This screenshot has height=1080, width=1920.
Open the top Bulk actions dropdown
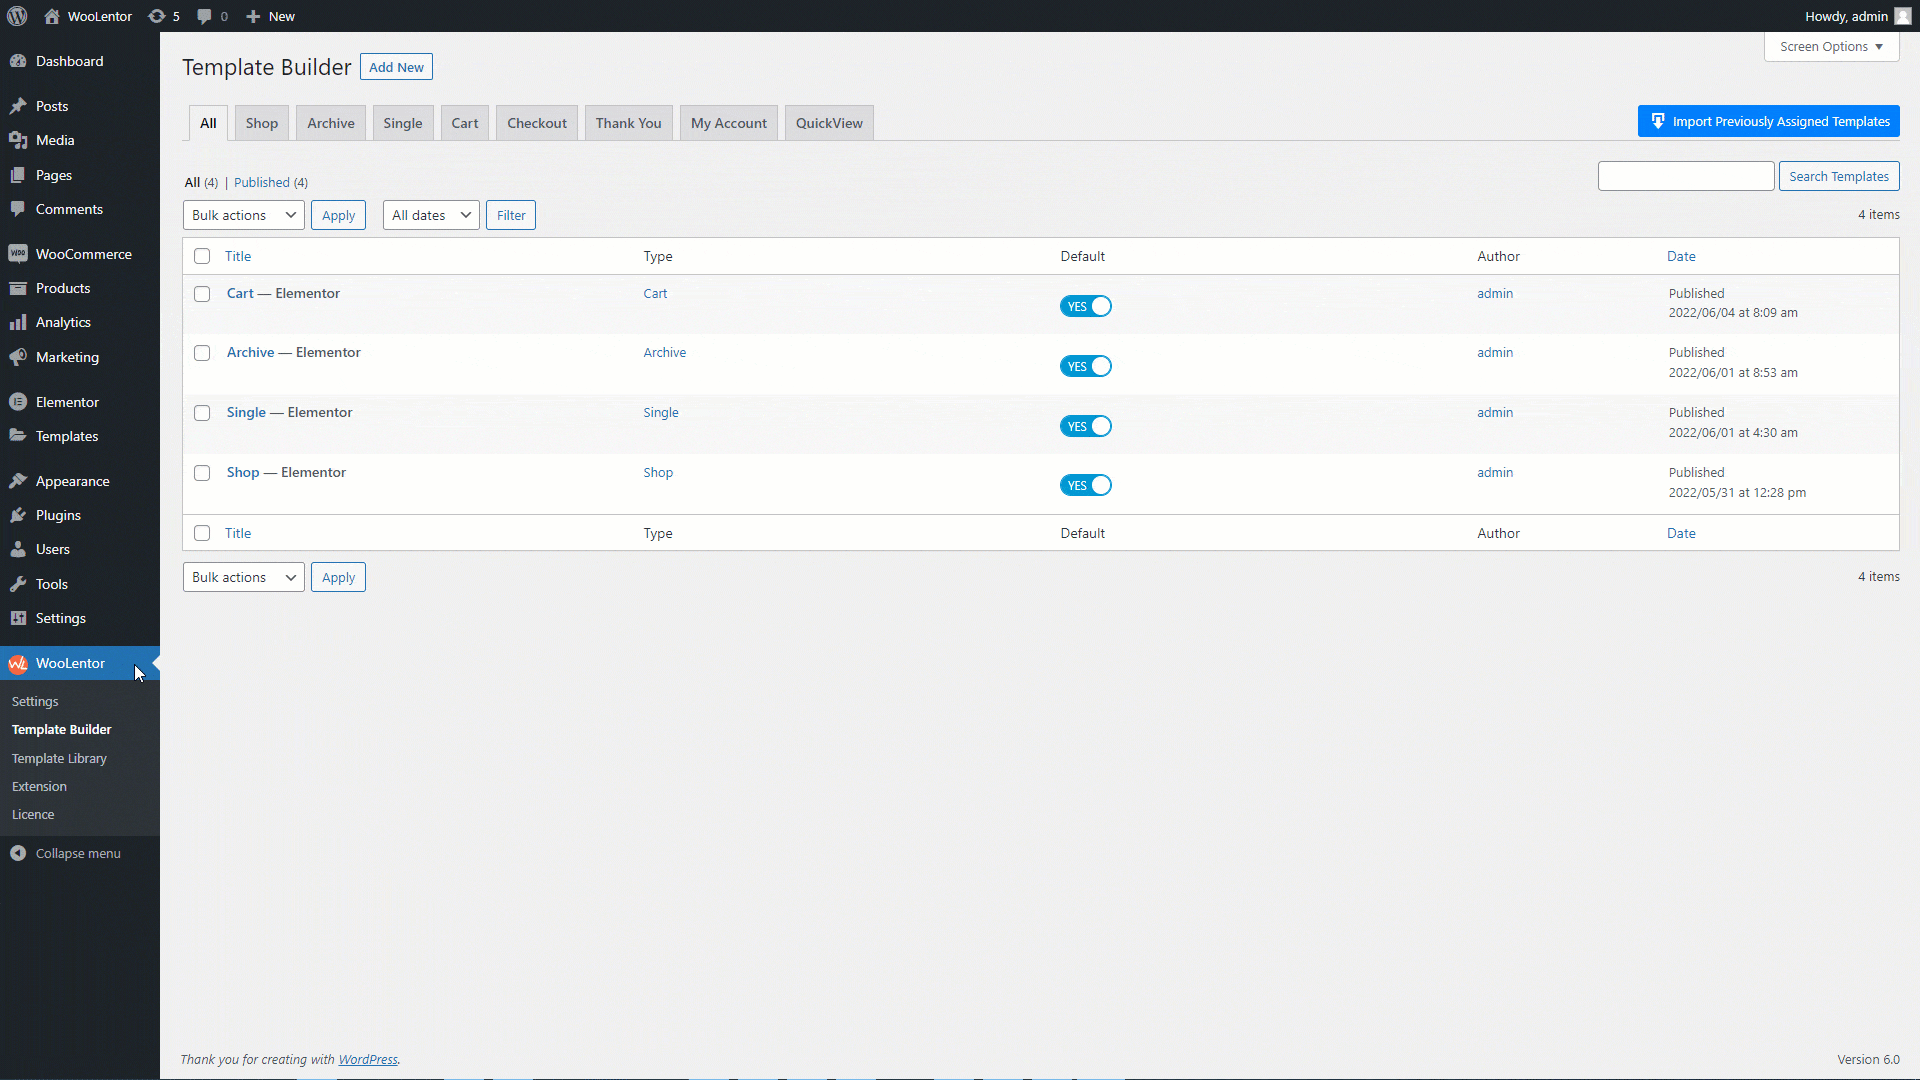pos(244,215)
